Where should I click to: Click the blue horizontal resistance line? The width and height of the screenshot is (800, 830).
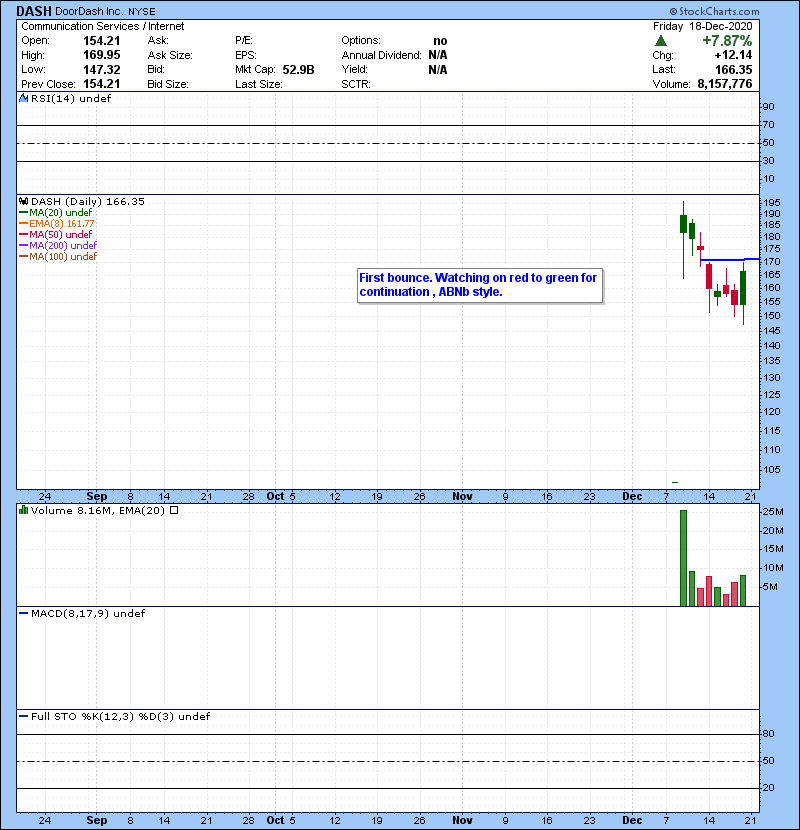point(730,259)
